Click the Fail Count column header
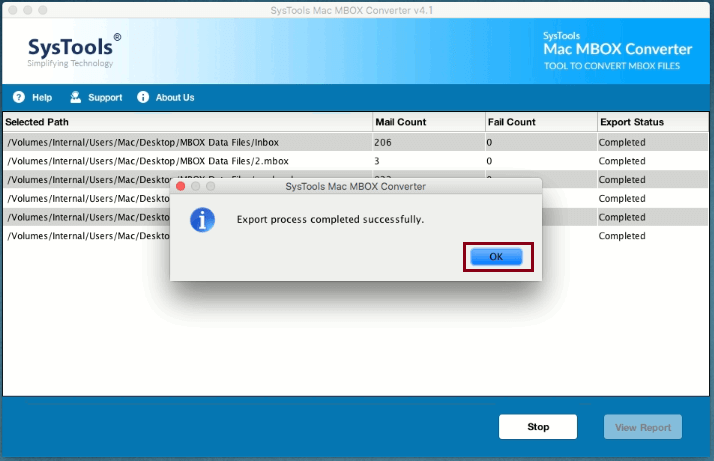Viewport: 714px width, 461px height. tap(511, 122)
